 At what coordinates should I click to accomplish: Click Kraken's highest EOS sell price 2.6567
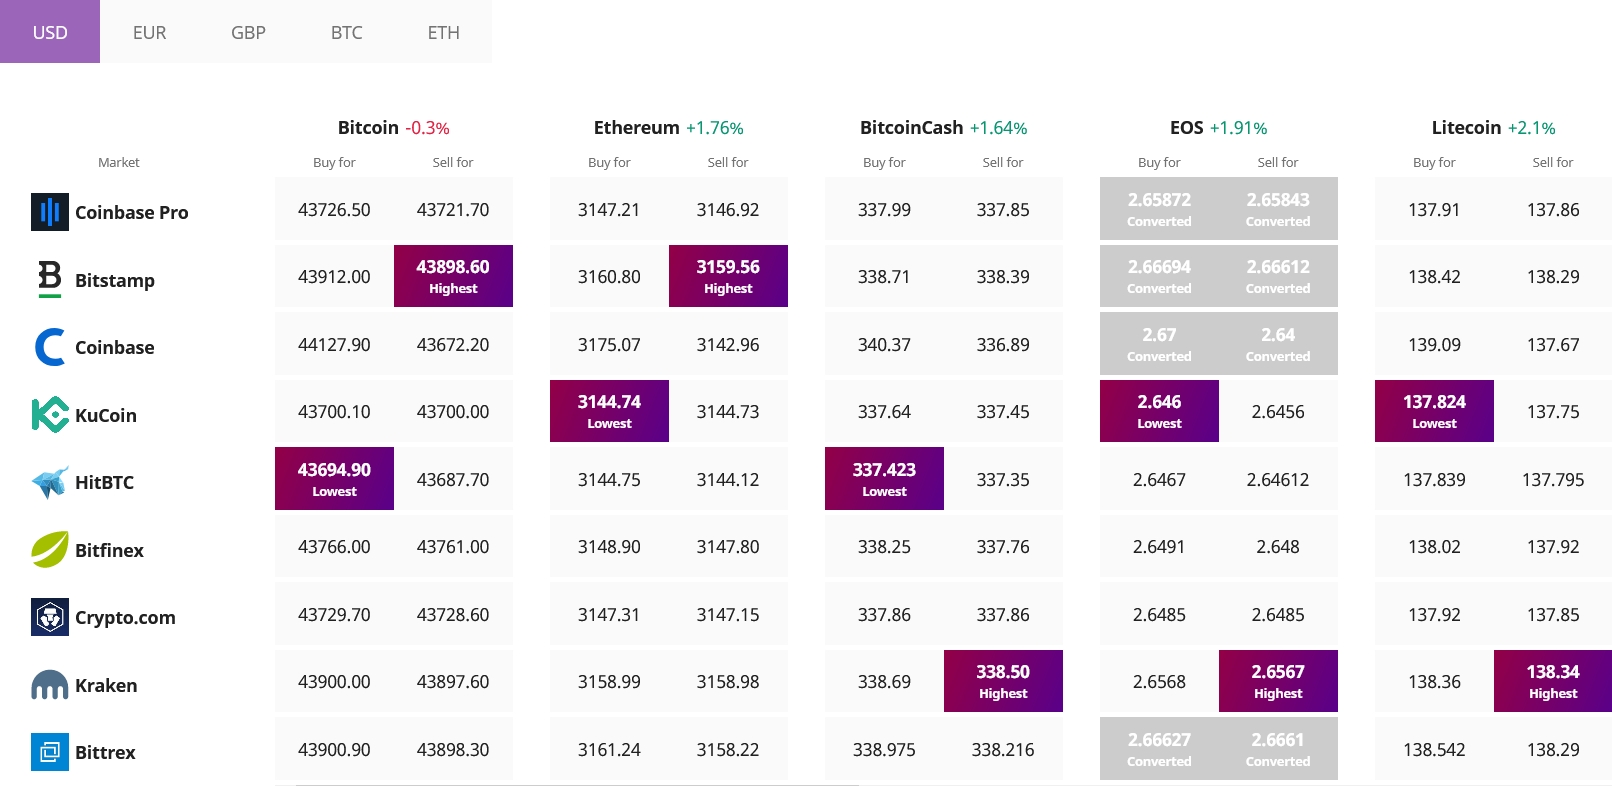pos(1278,681)
